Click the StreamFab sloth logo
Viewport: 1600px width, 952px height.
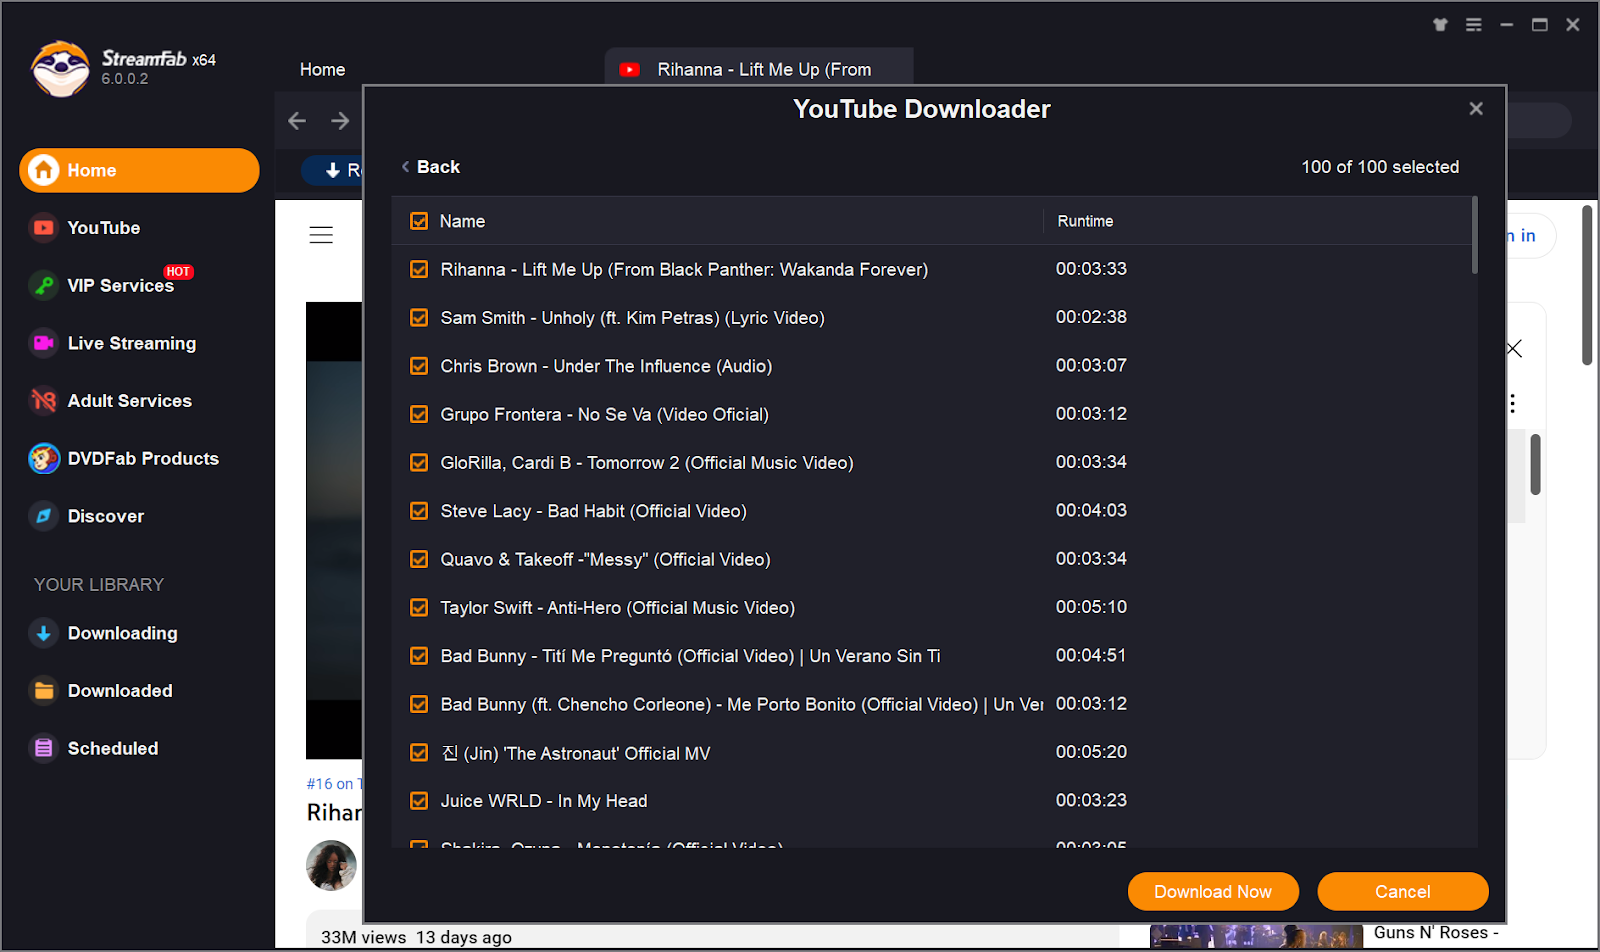click(x=60, y=68)
